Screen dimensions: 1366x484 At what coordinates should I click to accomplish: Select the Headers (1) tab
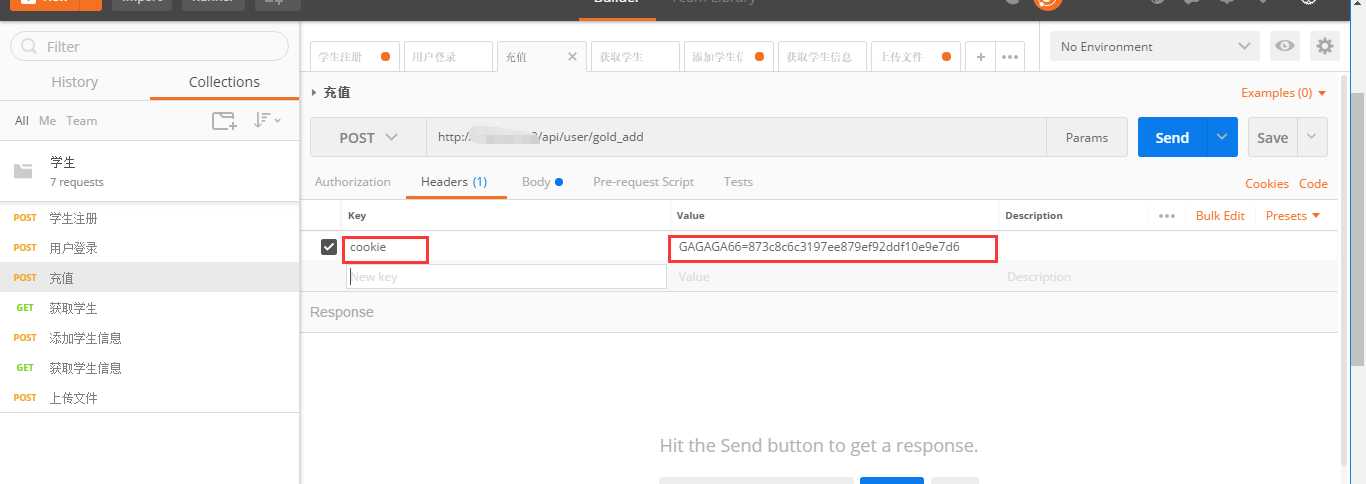pyautogui.click(x=454, y=182)
